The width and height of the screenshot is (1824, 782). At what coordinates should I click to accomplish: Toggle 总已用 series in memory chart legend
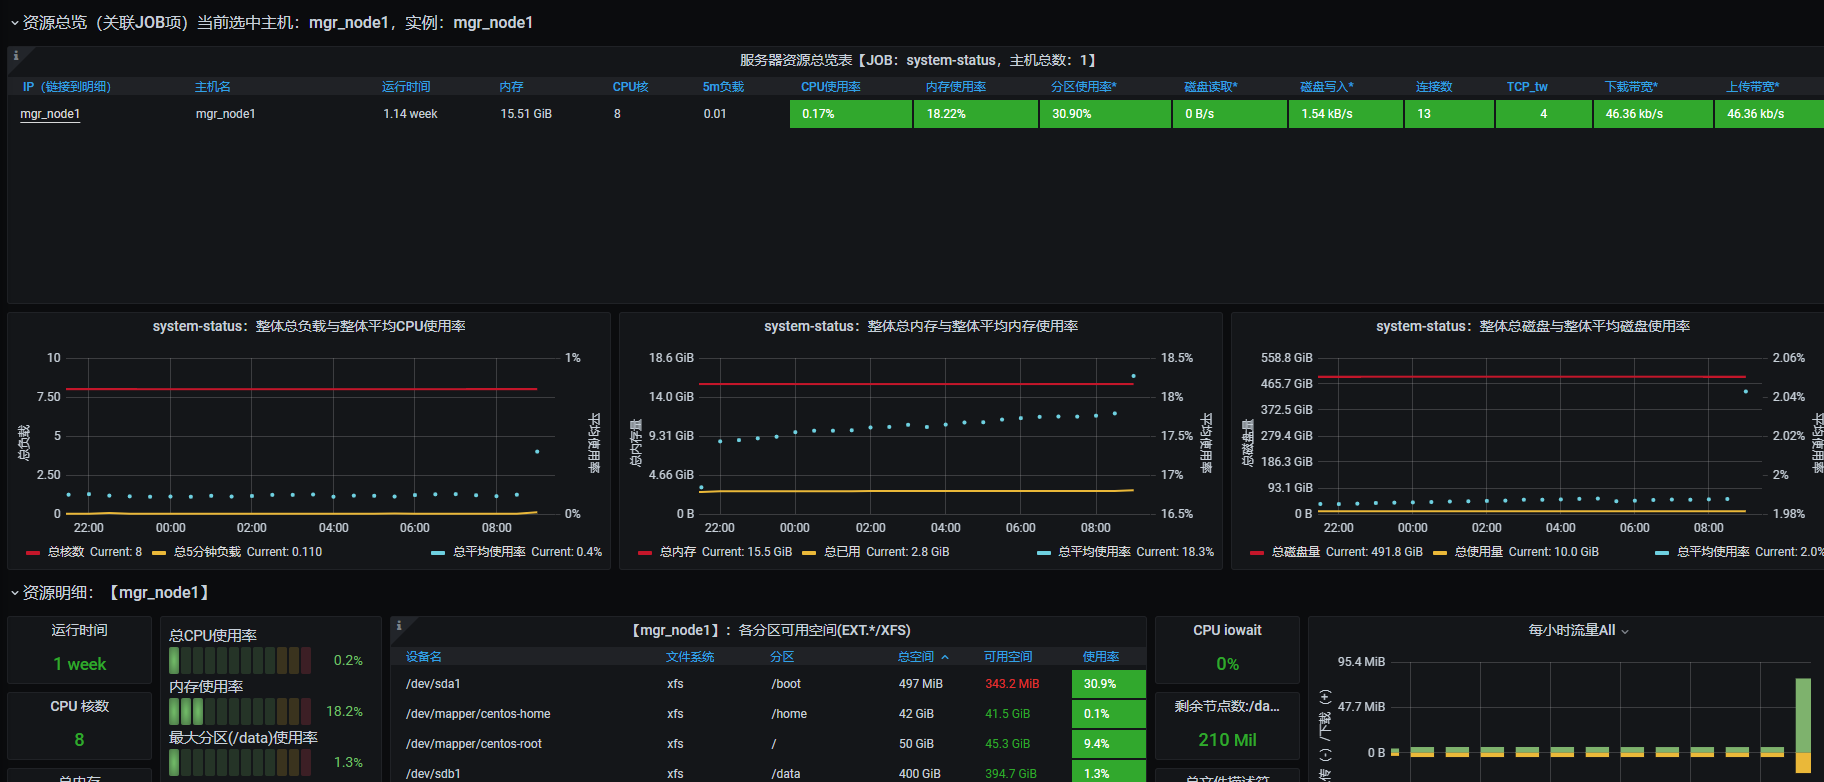842,552
